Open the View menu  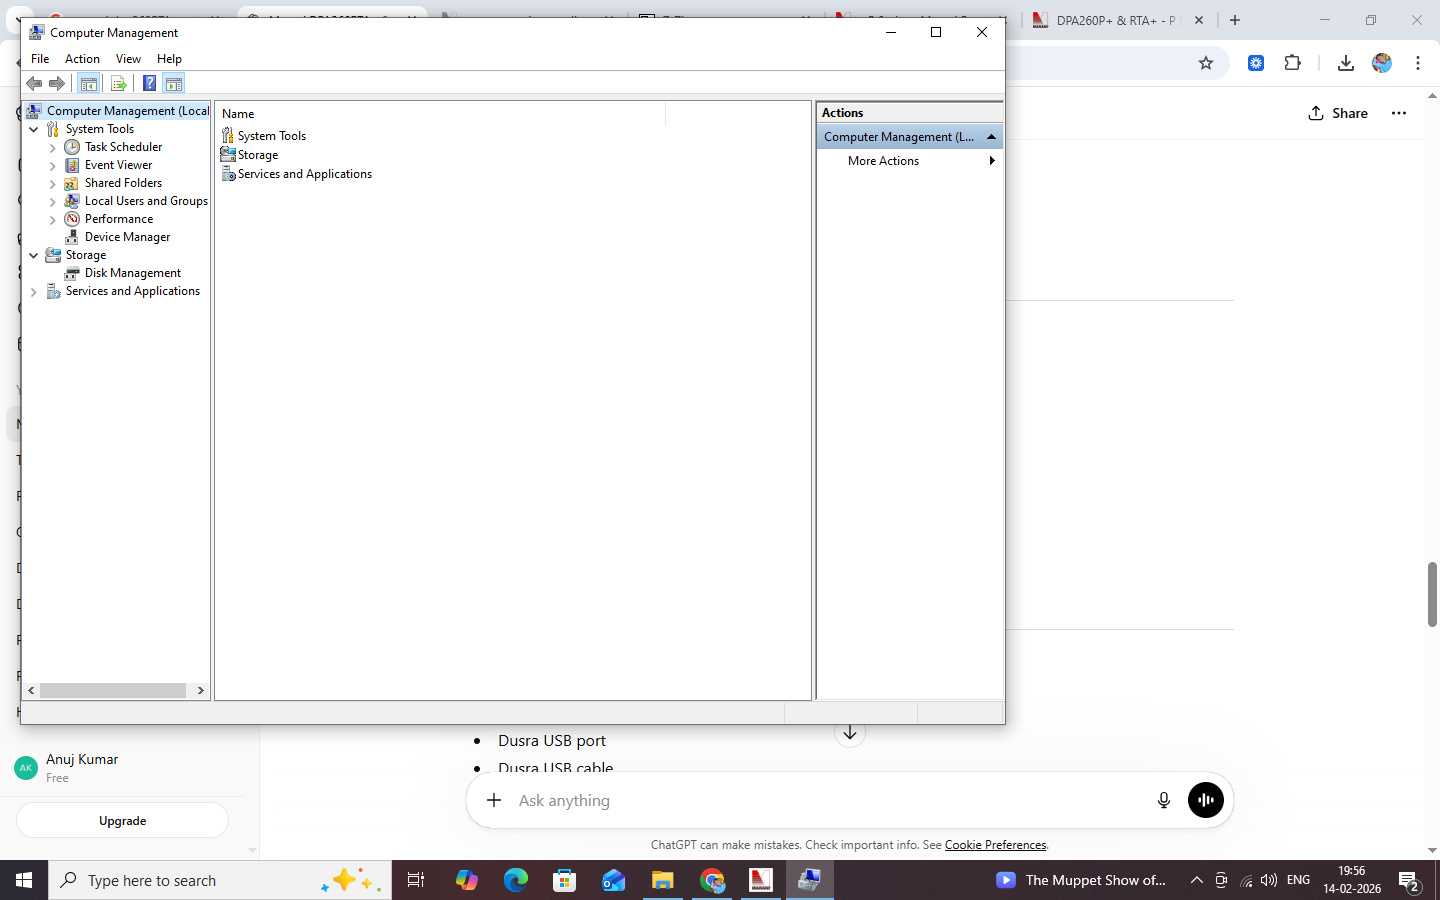(x=128, y=59)
